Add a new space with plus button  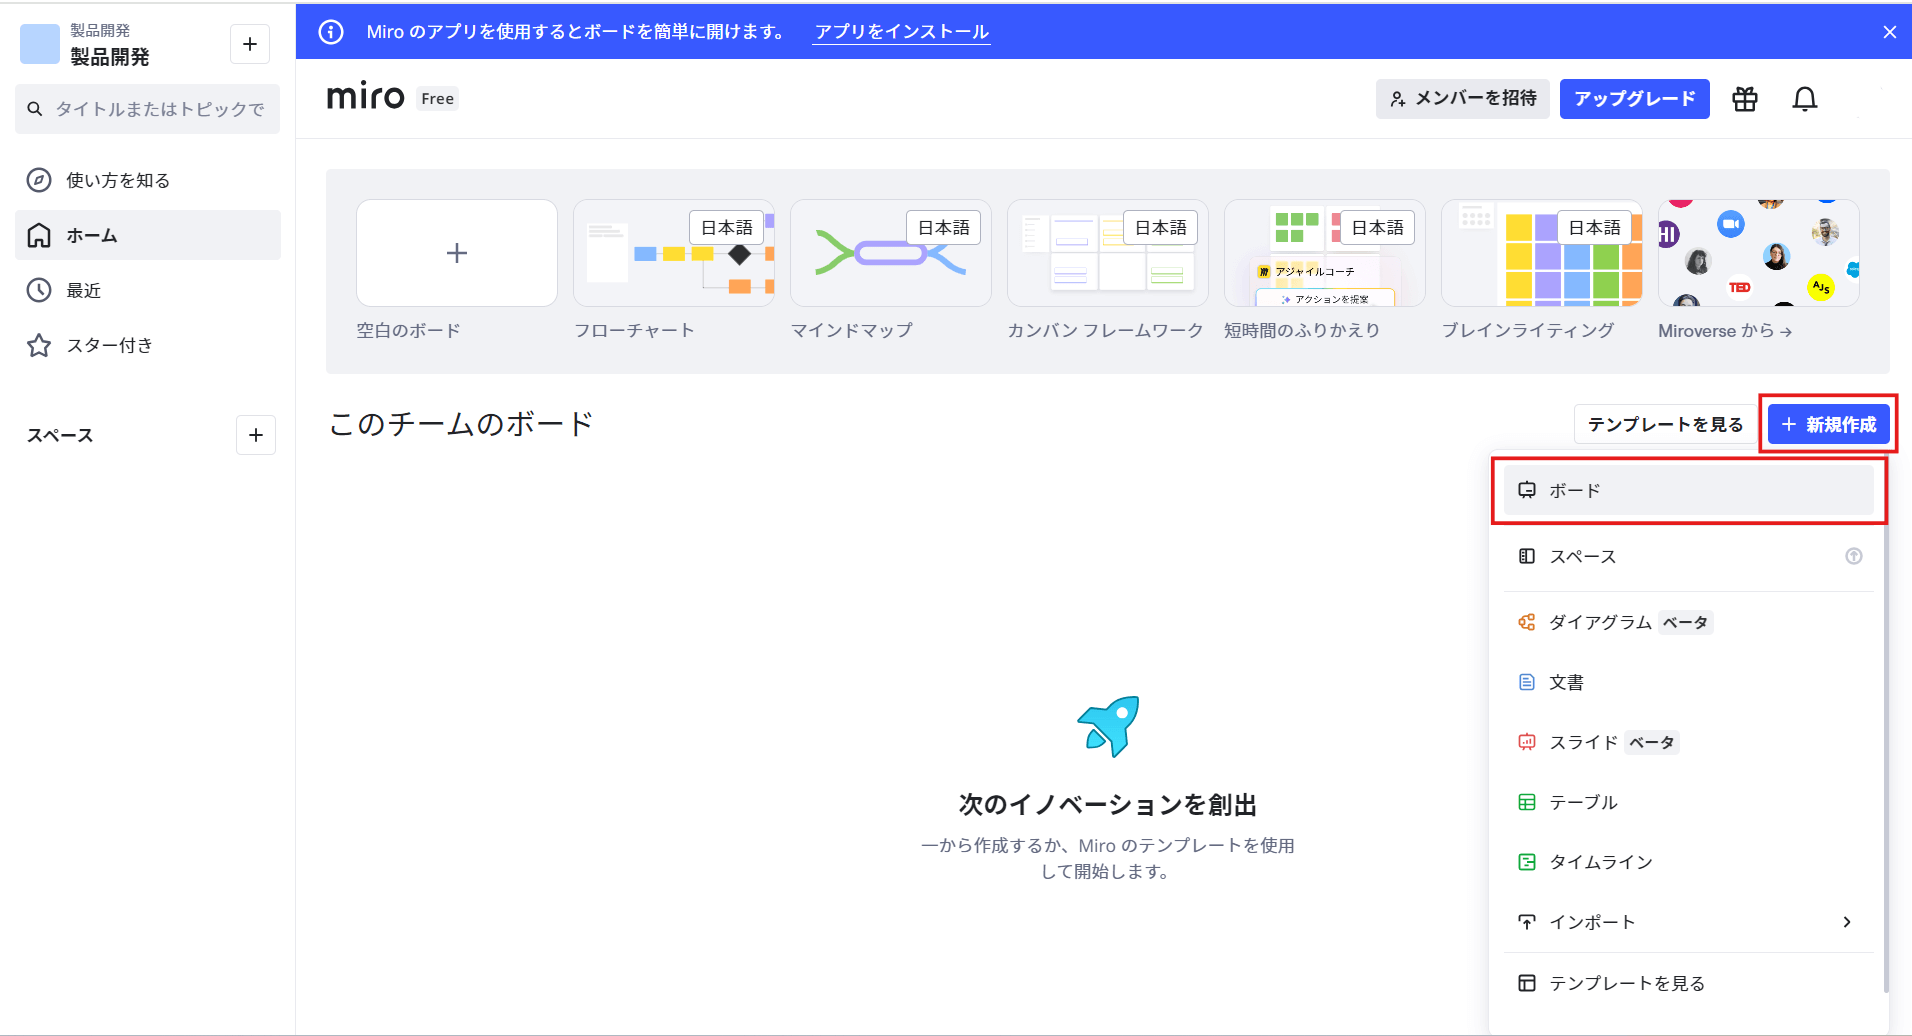256,435
